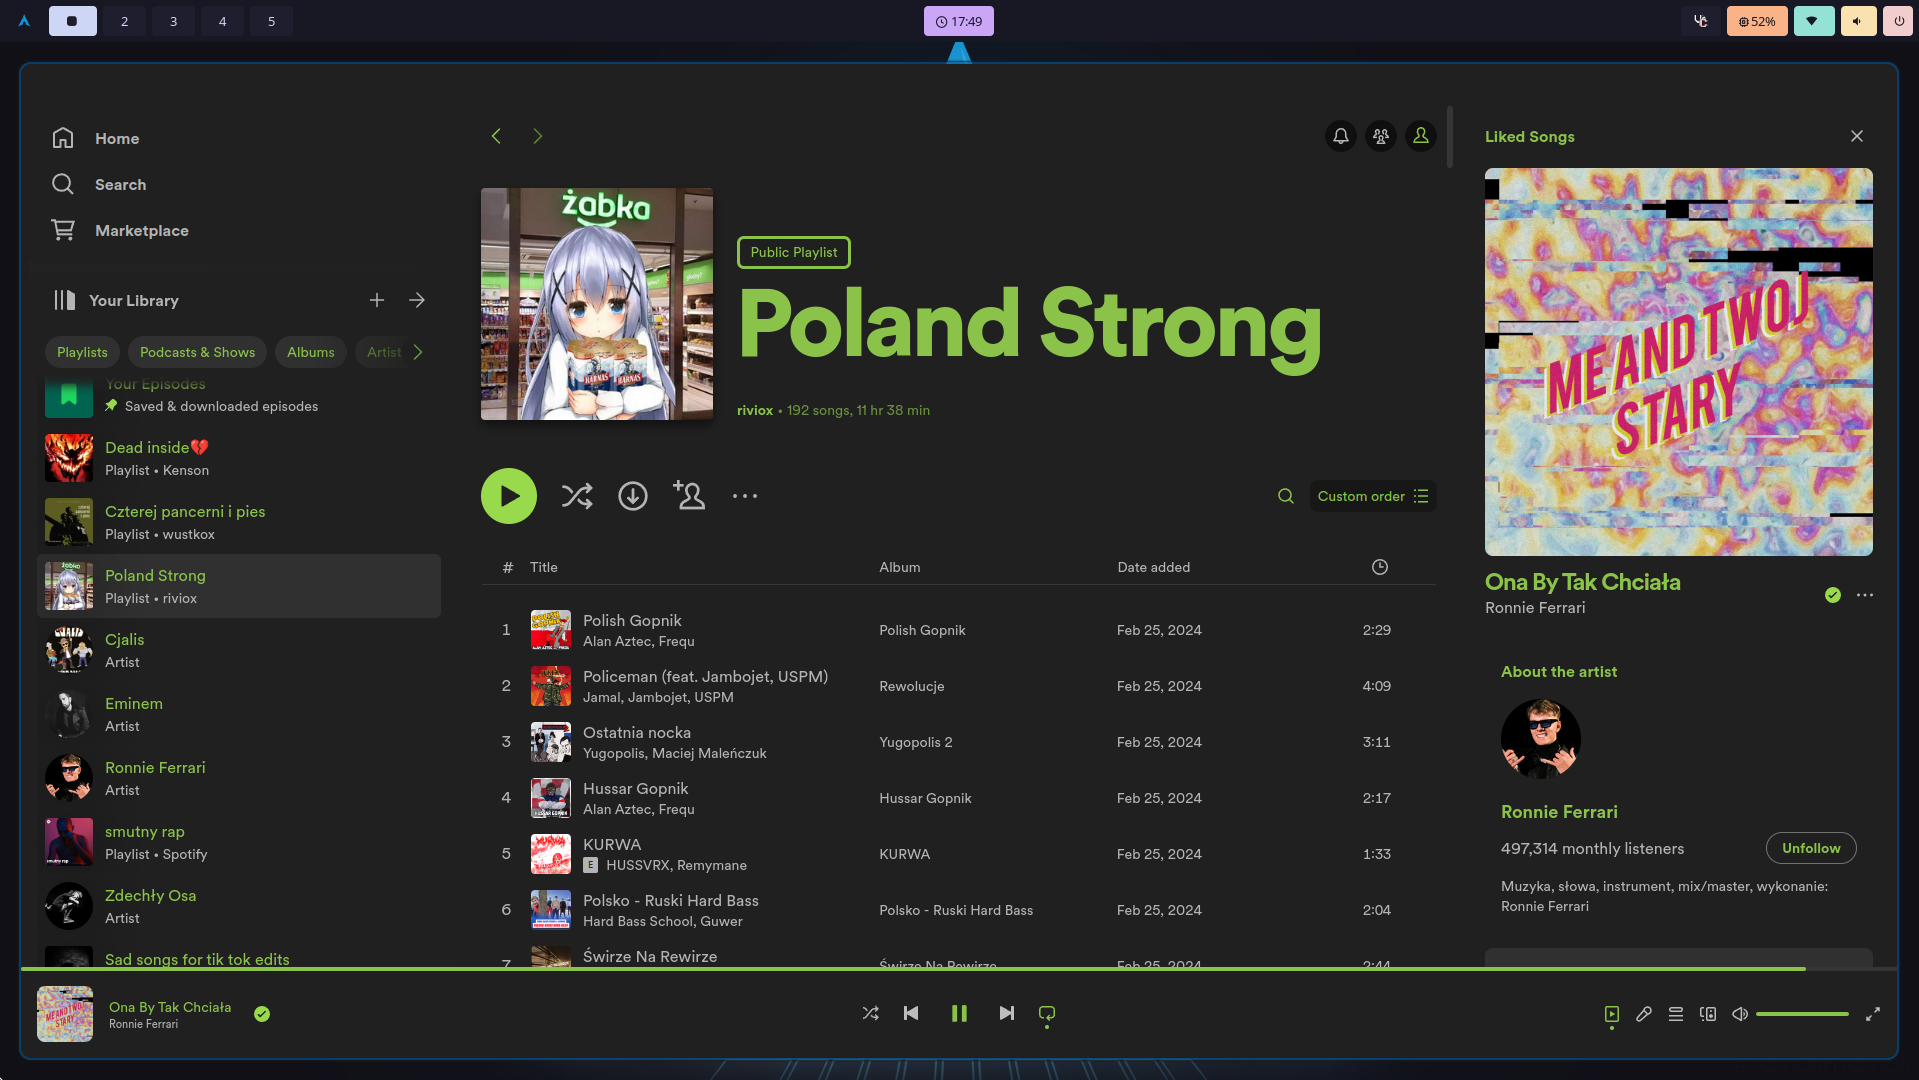Mute the volume speaker icon

tap(1740, 1014)
